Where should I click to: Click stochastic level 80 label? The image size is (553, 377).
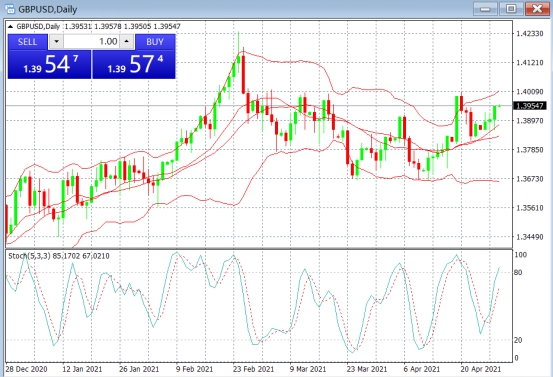(518, 273)
